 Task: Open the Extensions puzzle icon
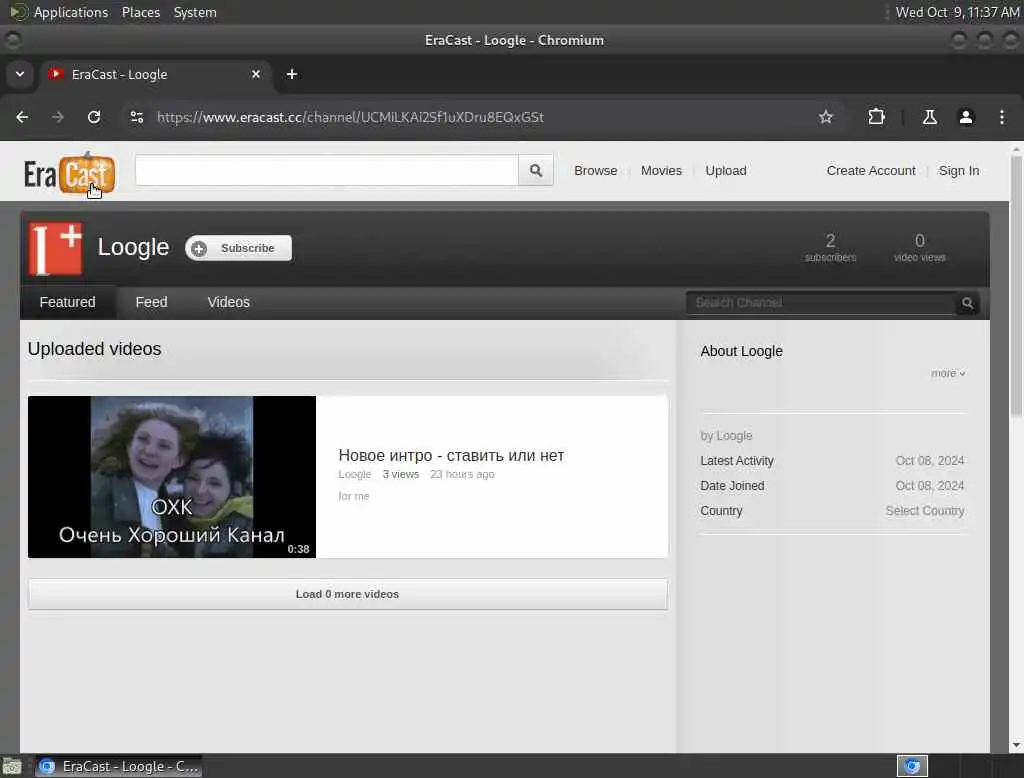(876, 117)
